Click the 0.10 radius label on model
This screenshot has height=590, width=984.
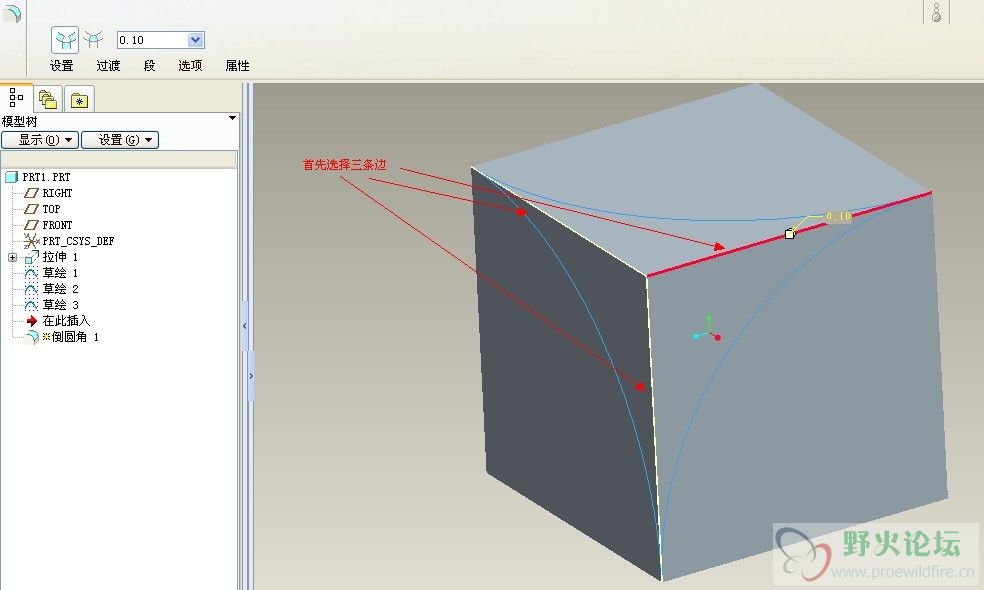coord(838,217)
